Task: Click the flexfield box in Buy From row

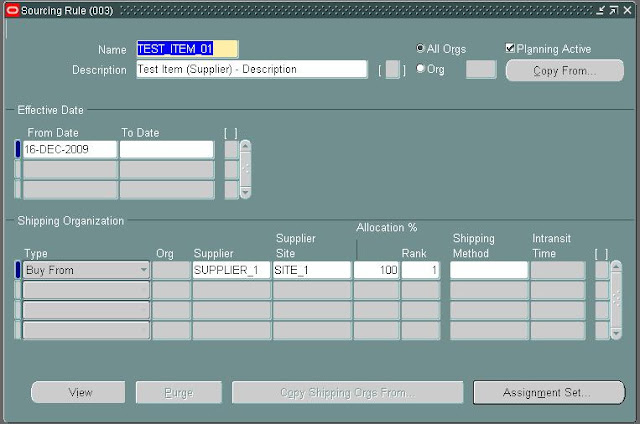Action: tap(602, 270)
